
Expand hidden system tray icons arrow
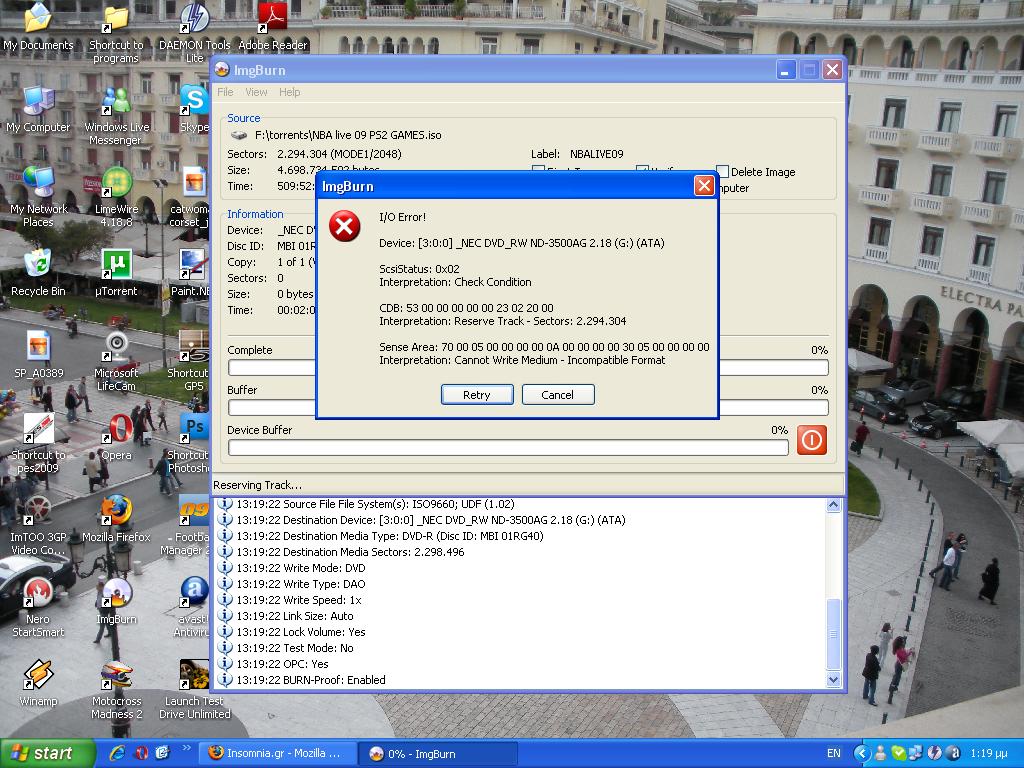pos(861,754)
